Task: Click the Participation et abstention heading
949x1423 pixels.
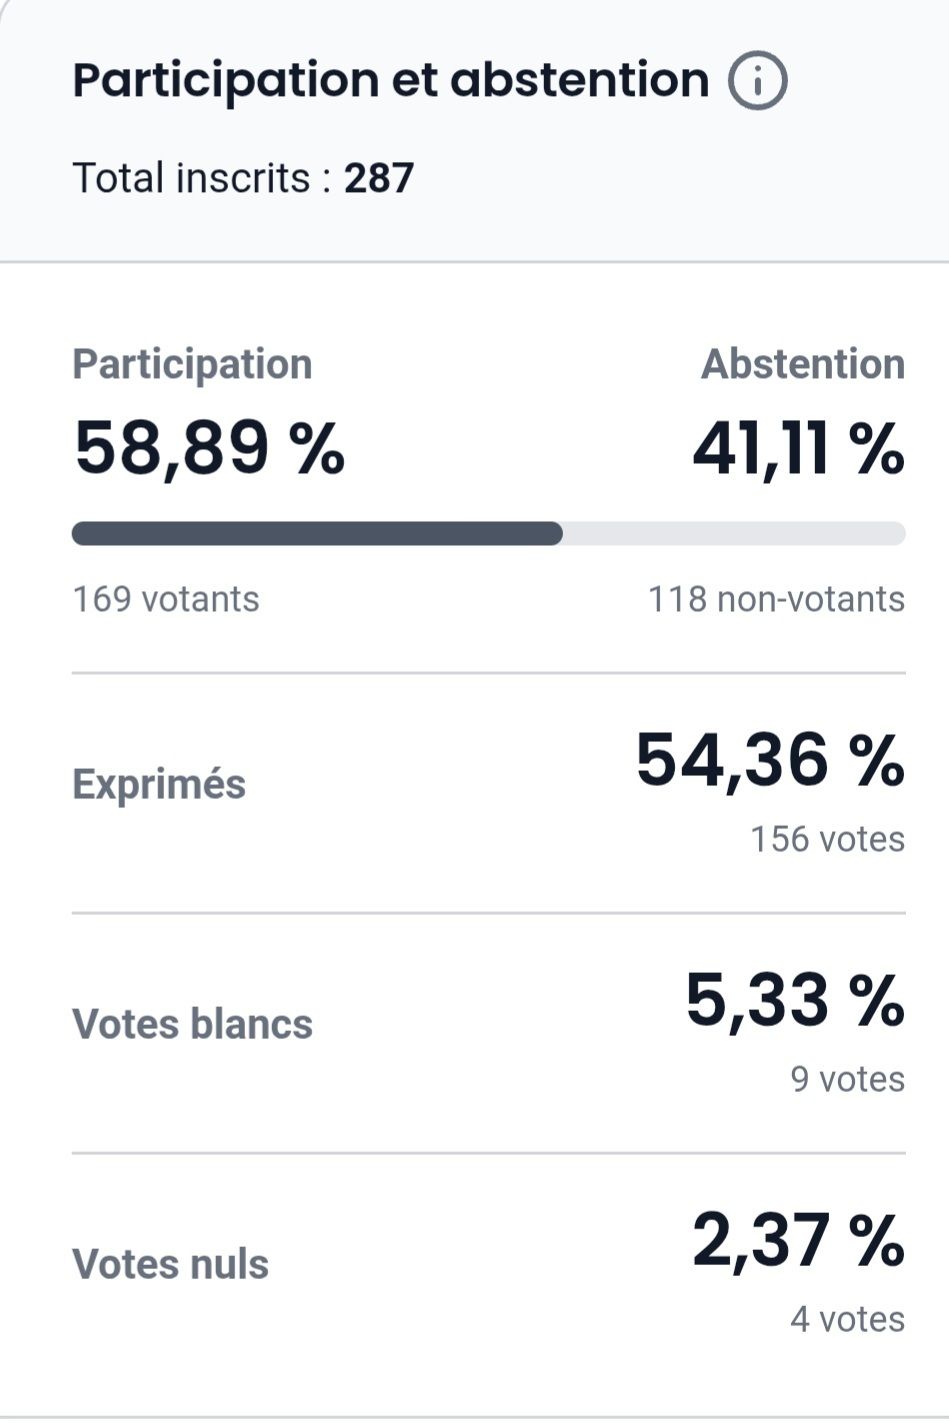Action: (x=390, y=80)
